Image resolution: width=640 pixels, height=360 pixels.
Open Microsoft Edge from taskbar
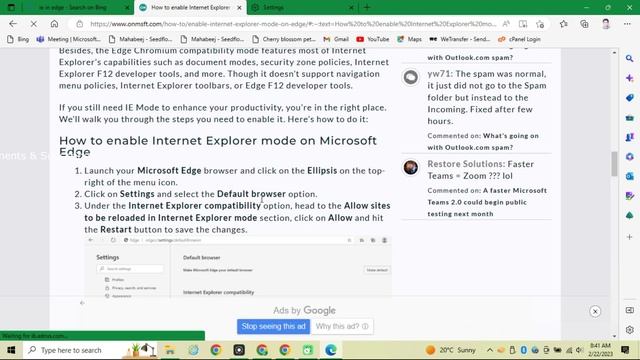[x=331, y=350]
